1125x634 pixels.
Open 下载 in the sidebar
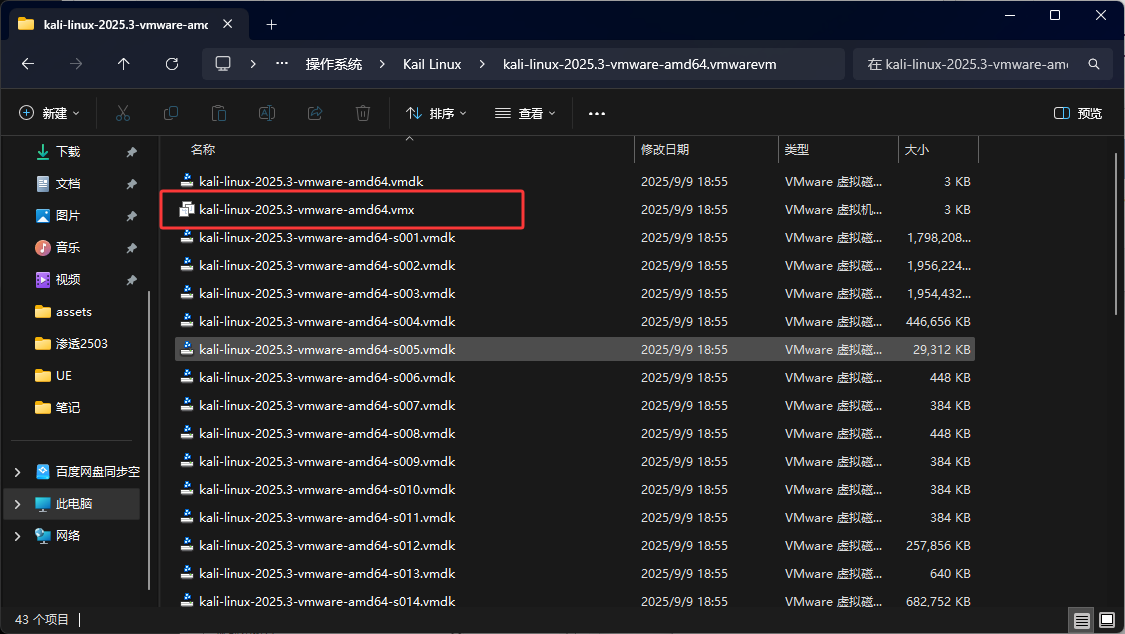click(68, 152)
